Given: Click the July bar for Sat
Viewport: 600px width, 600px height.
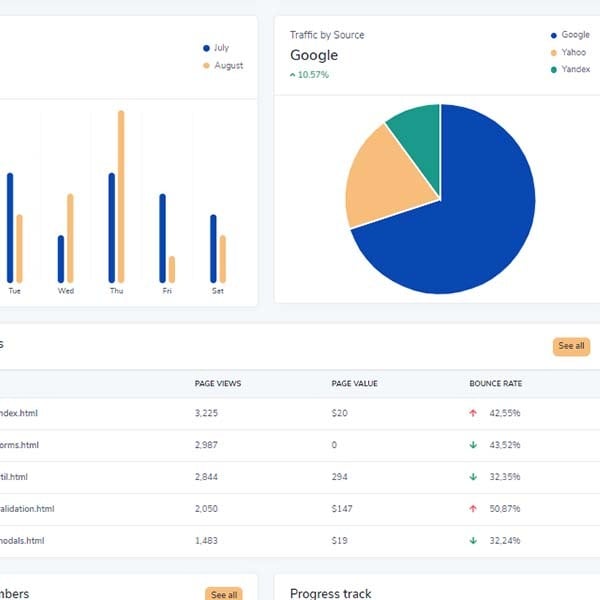Looking at the screenshot, I should tap(213, 249).
